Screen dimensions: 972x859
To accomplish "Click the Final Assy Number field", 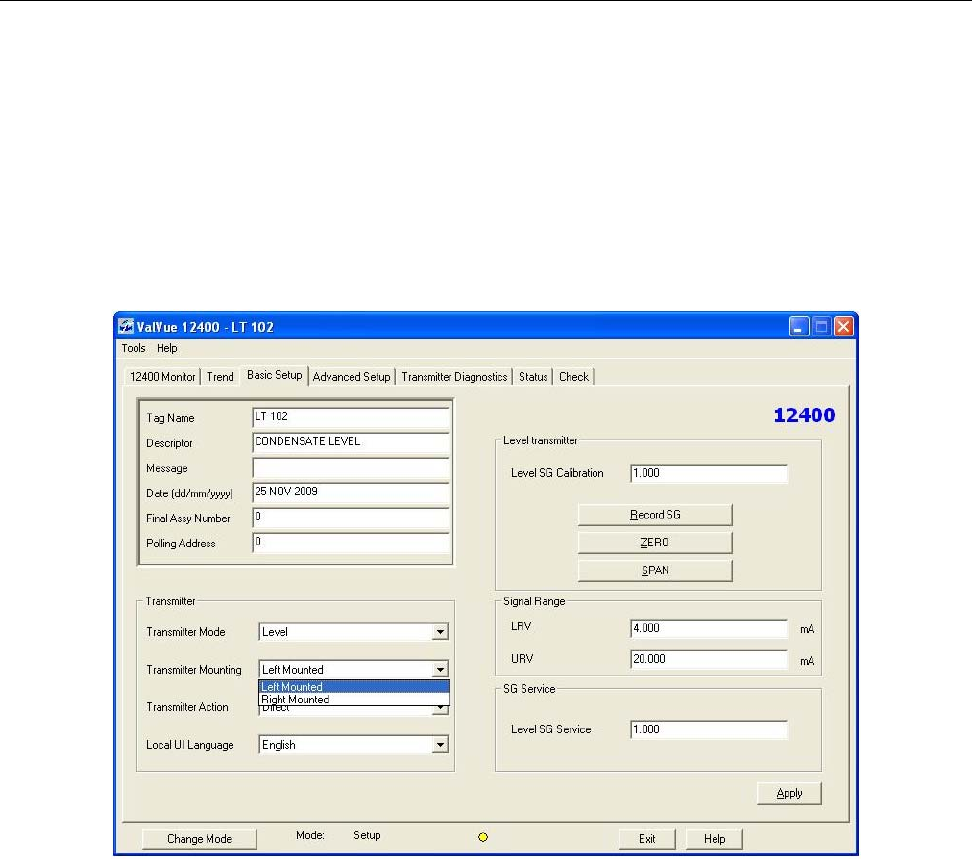I will click(351, 517).
